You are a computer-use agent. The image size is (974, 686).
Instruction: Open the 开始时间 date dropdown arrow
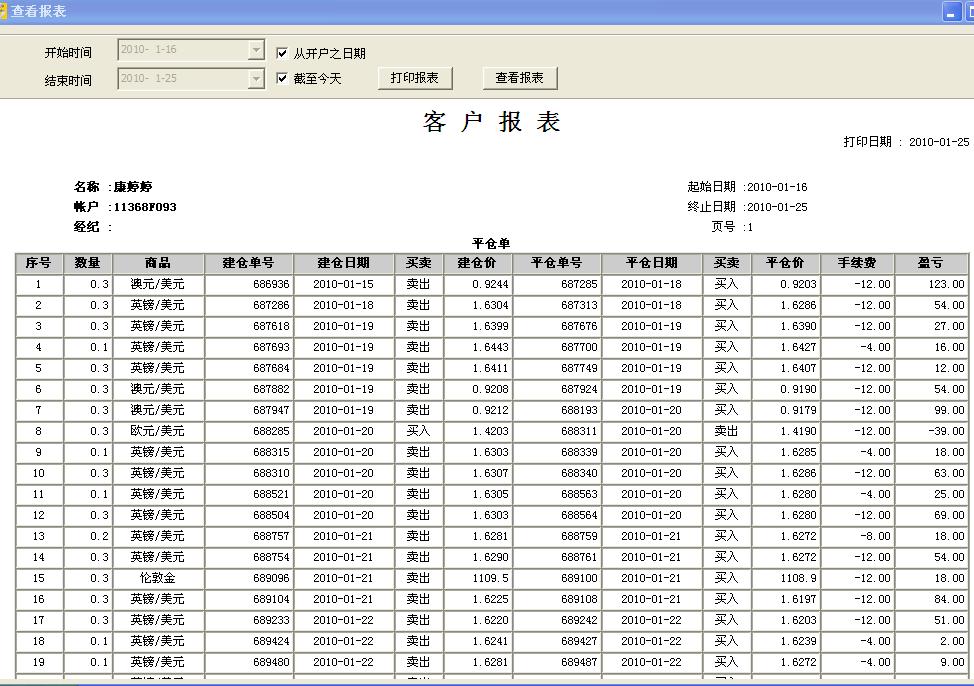pyautogui.click(x=256, y=50)
